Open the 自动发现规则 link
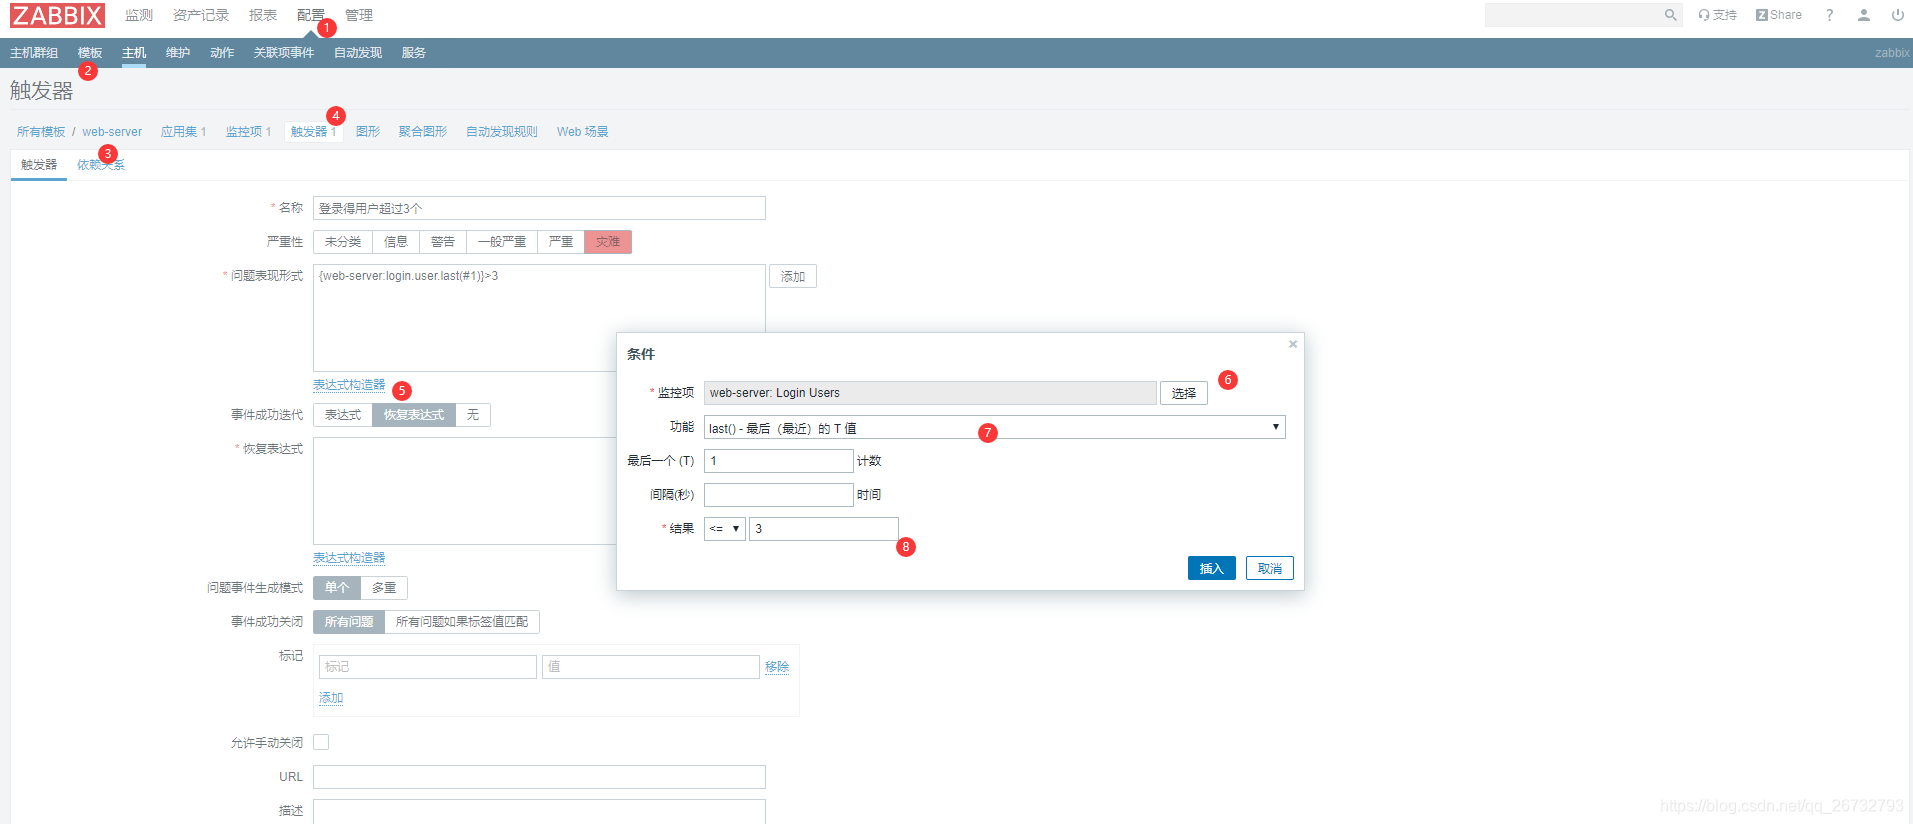 502,132
